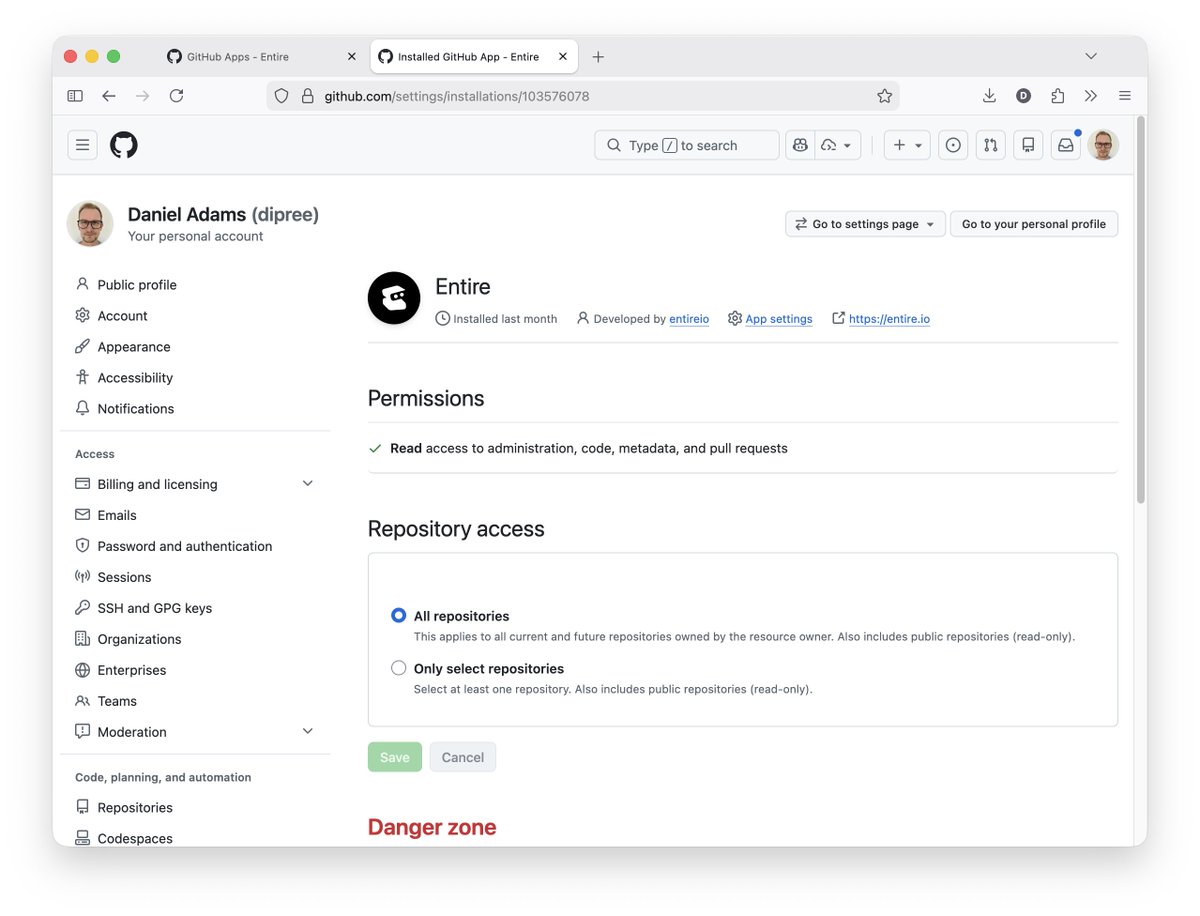Open Sessions settings
Image resolution: width=1200 pixels, height=916 pixels.
(x=124, y=577)
